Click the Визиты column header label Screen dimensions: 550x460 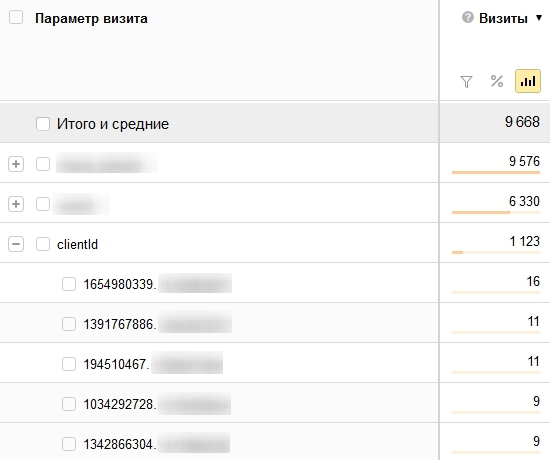503,18
